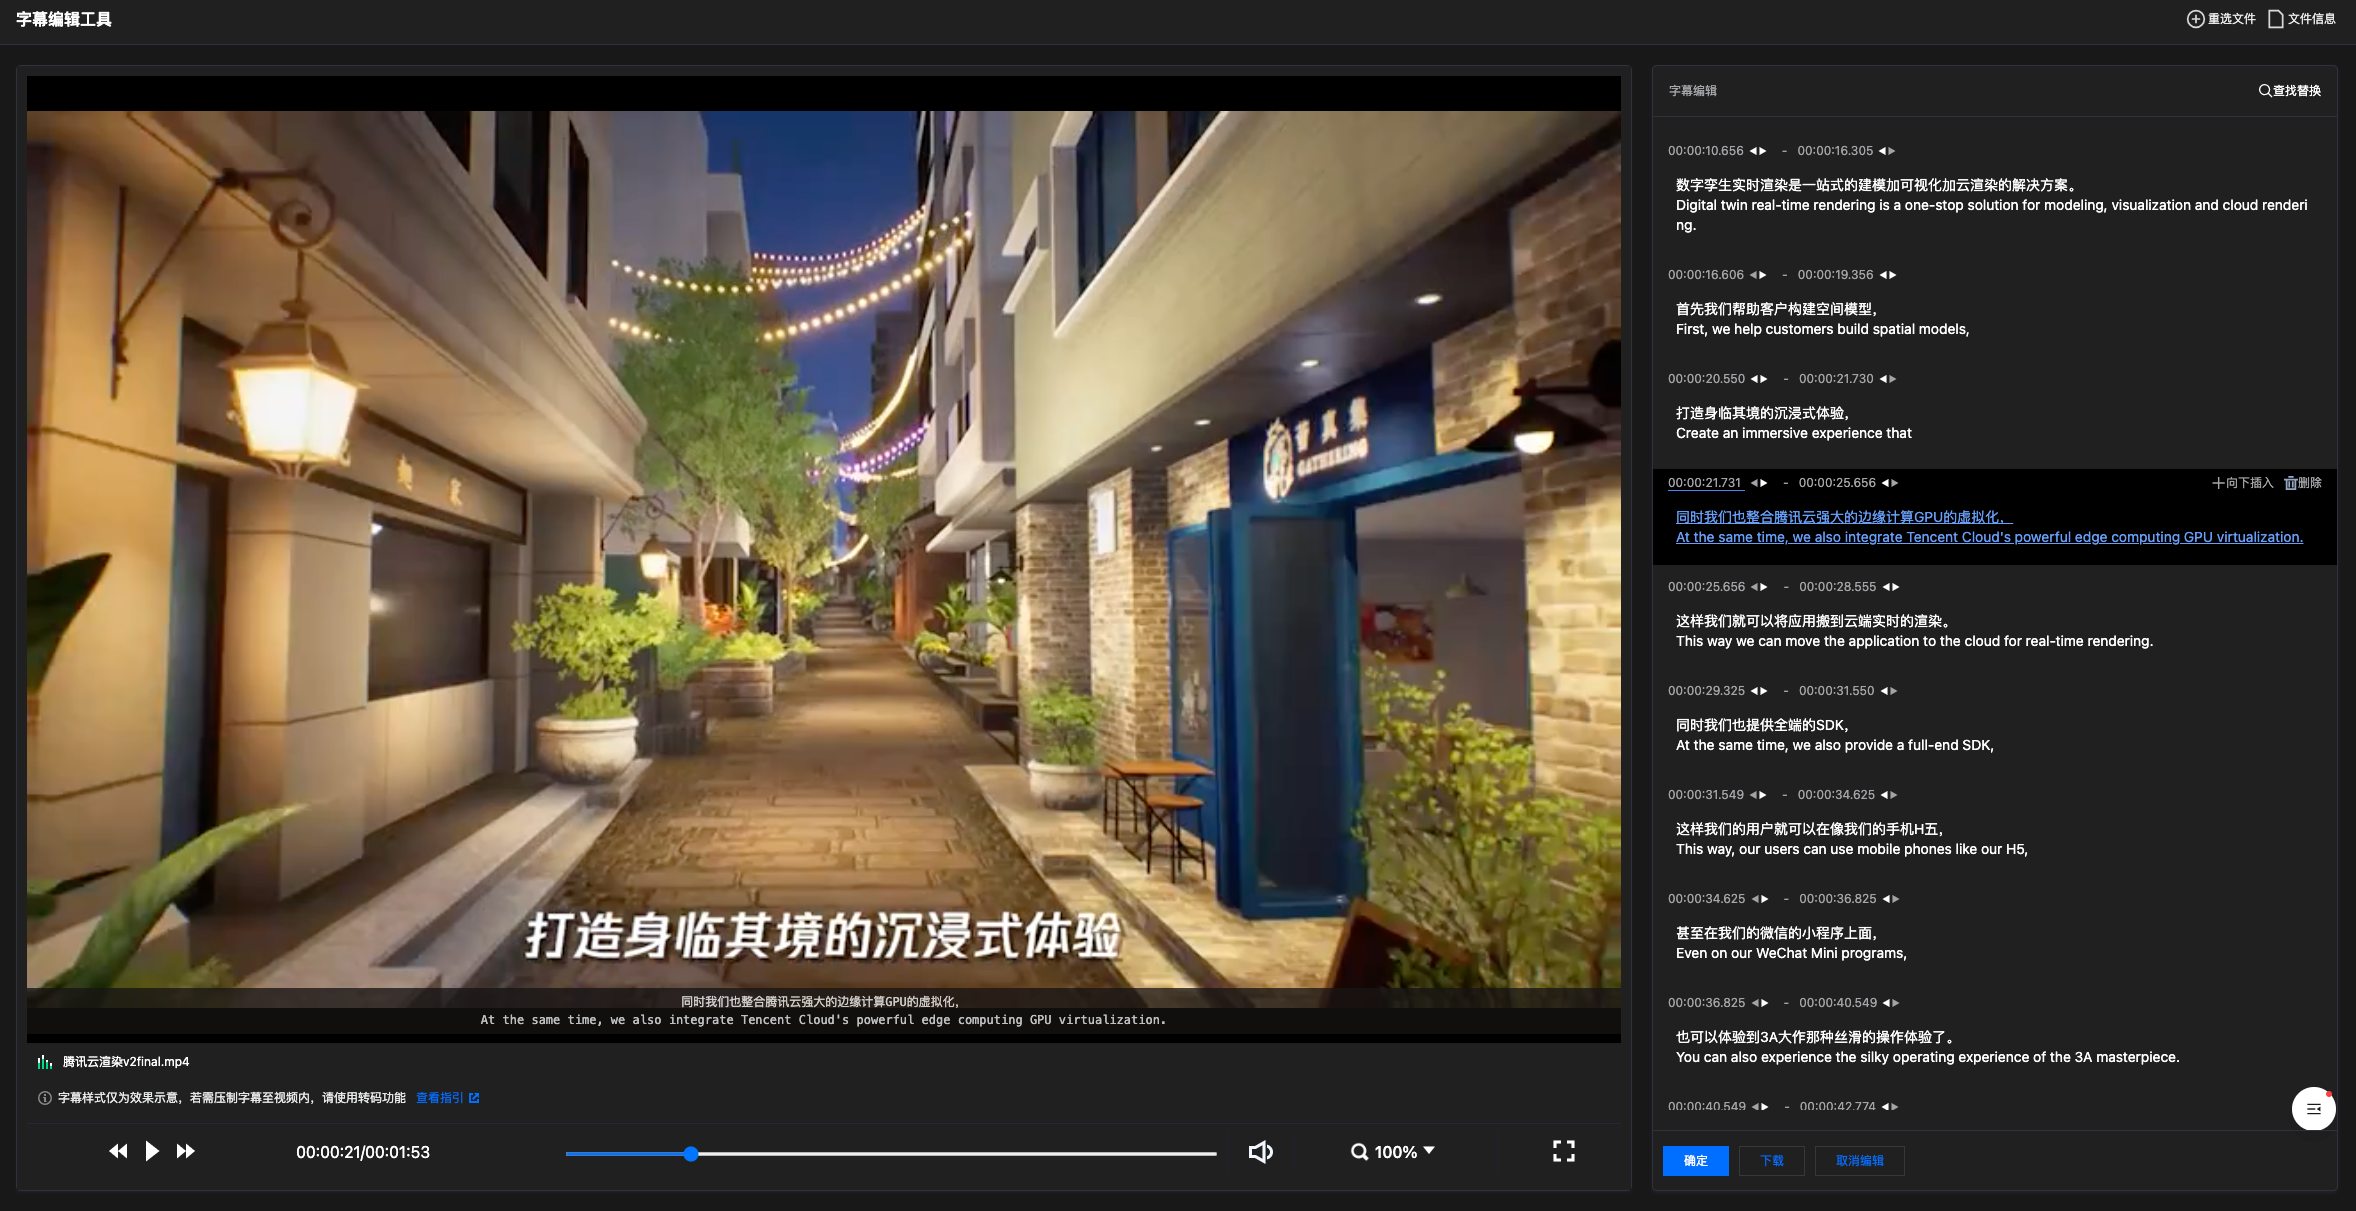This screenshot has height=1211, width=2356.
Task: Enter fullscreen with the expand icon
Action: point(1564,1151)
